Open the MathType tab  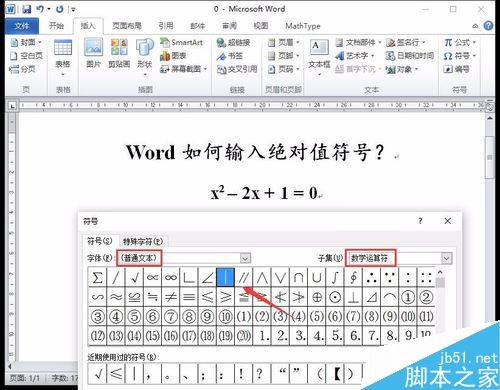pyautogui.click(x=303, y=26)
